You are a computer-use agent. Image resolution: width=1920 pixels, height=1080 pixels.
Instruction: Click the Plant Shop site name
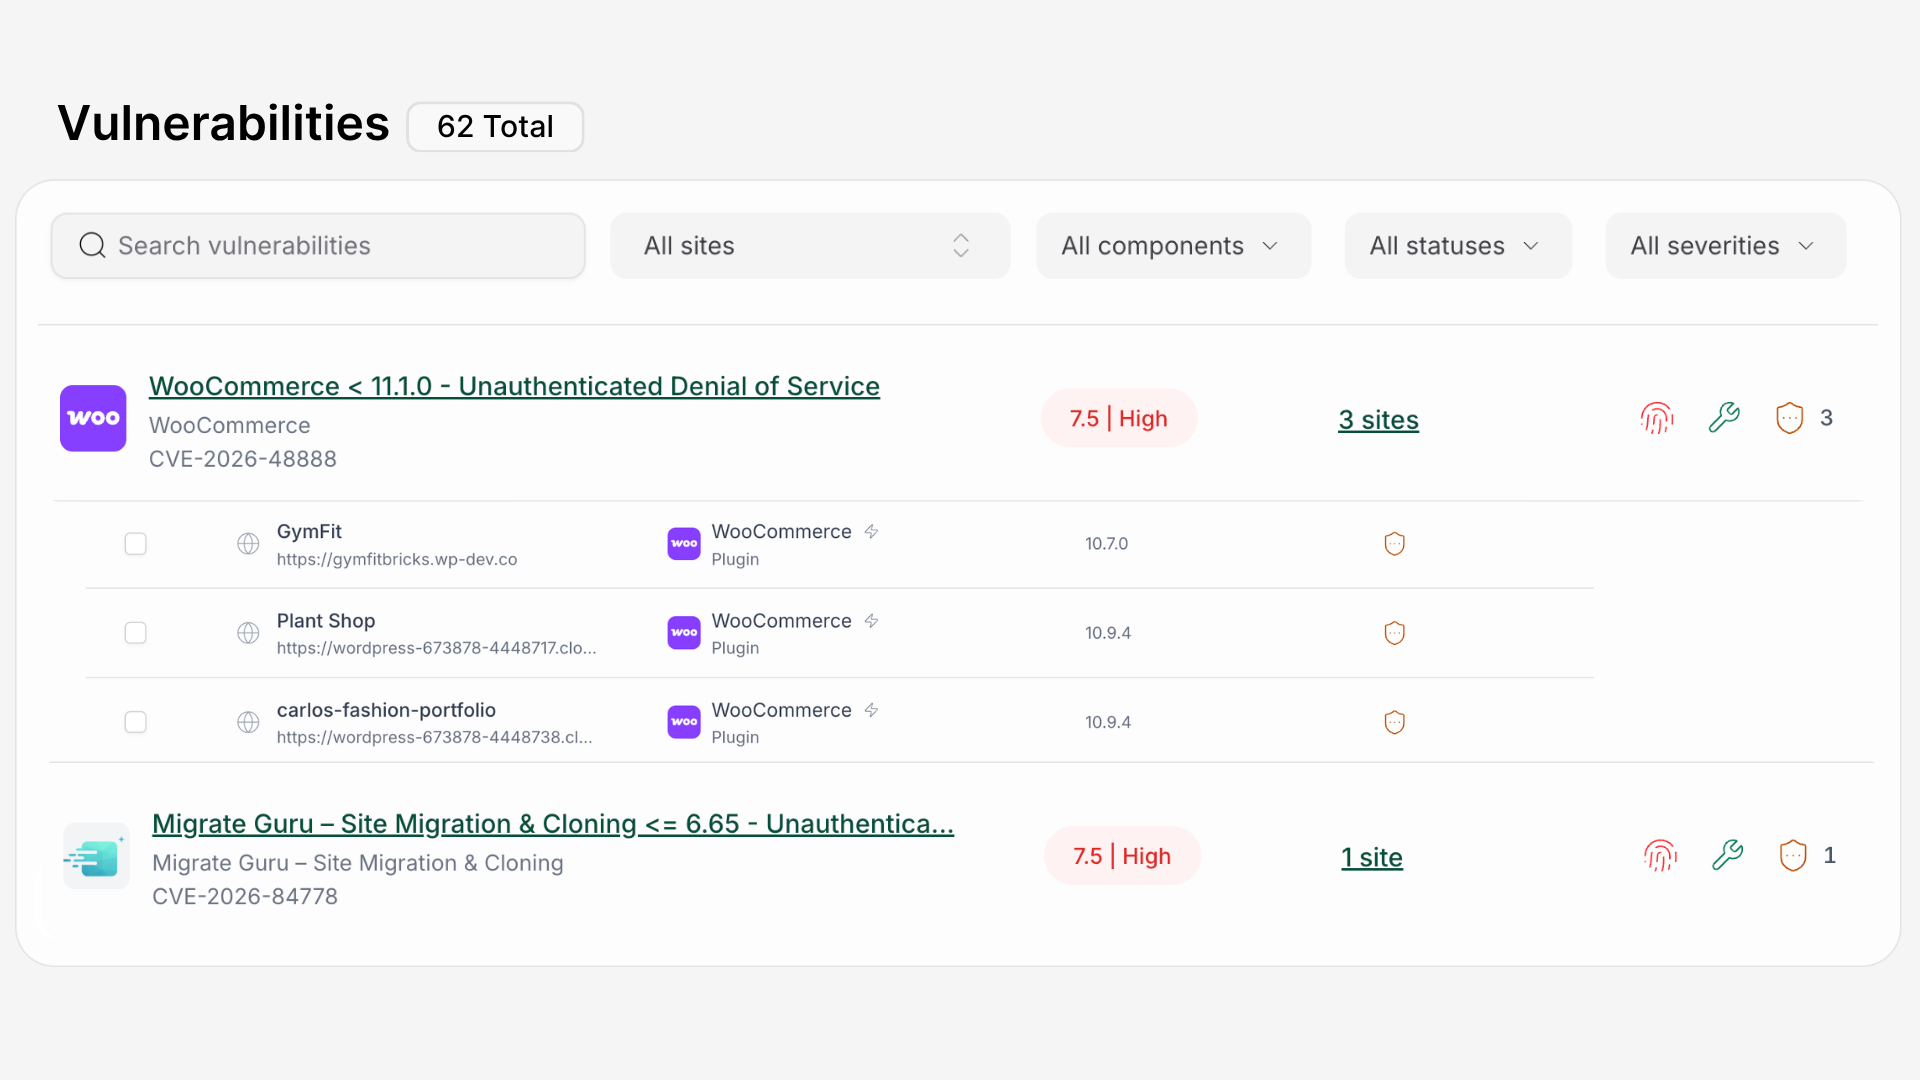tap(326, 621)
